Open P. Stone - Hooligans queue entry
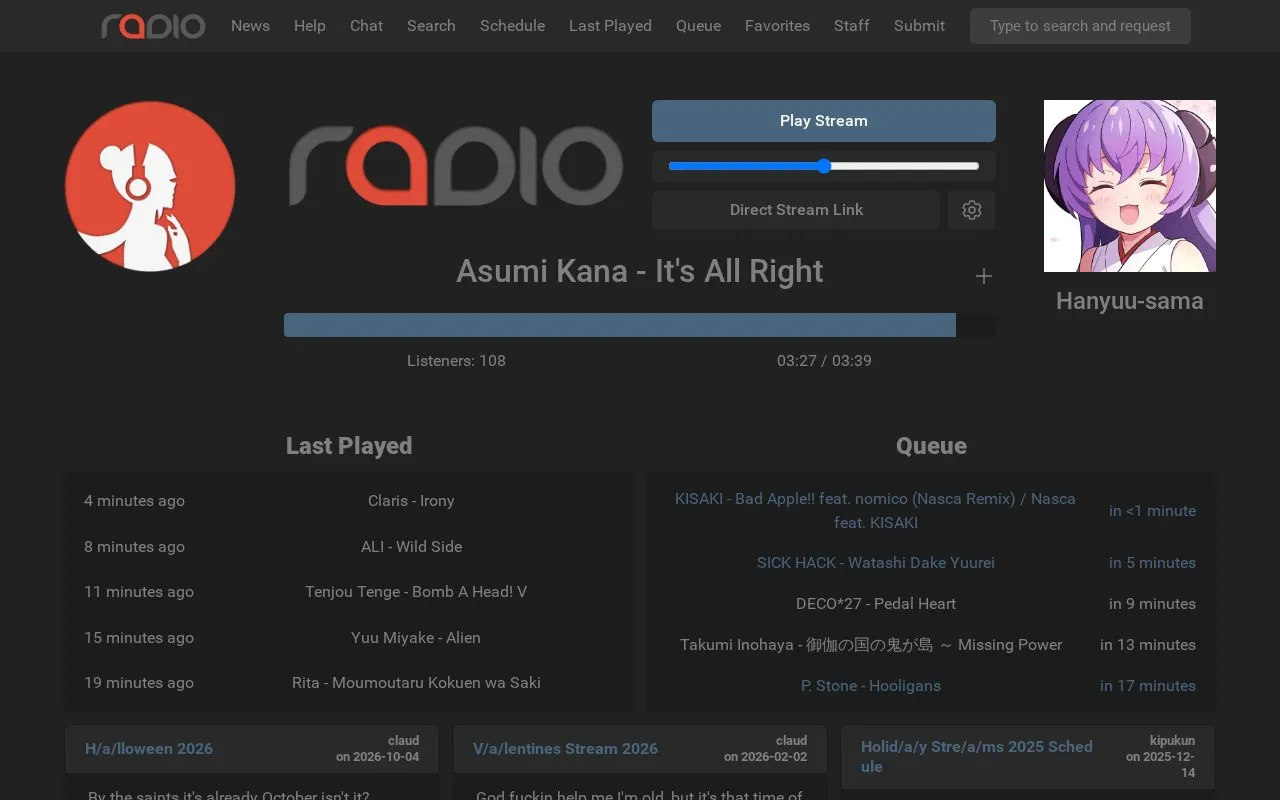The image size is (1280, 800). tap(871, 686)
